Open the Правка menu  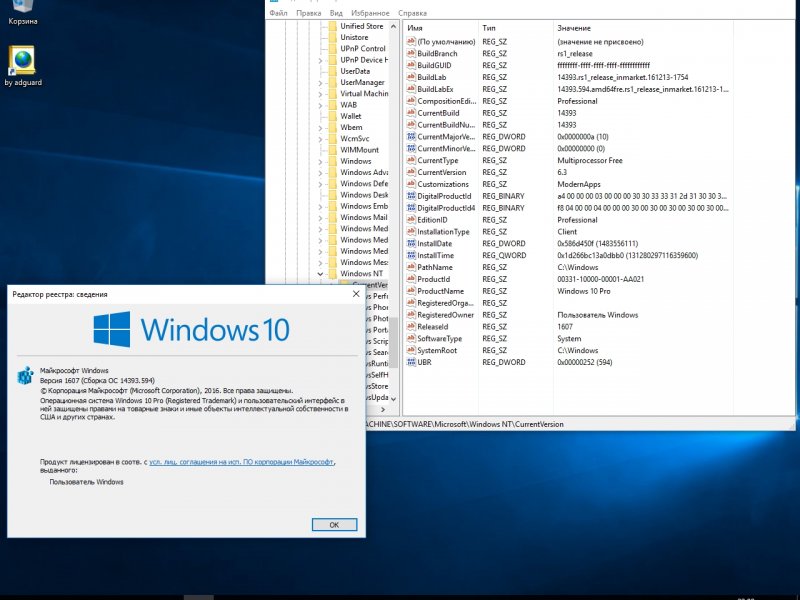[309, 13]
